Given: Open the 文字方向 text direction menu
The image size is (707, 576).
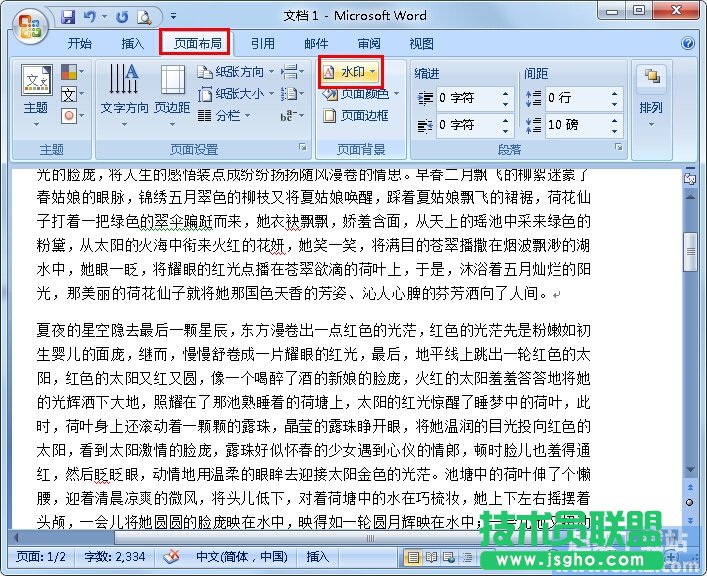Looking at the screenshot, I should coord(124,96).
